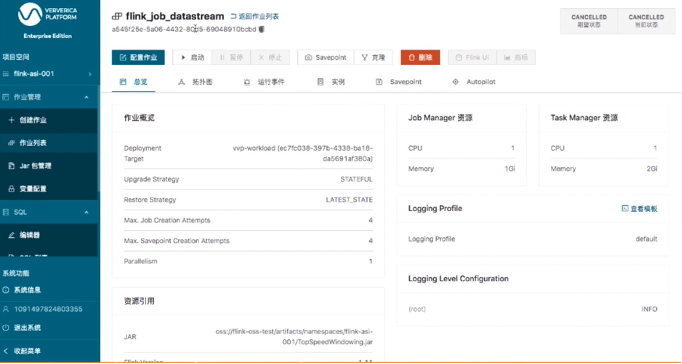
Task: Collapse the 作业管理 menu section
Action: [x=86, y=97]
